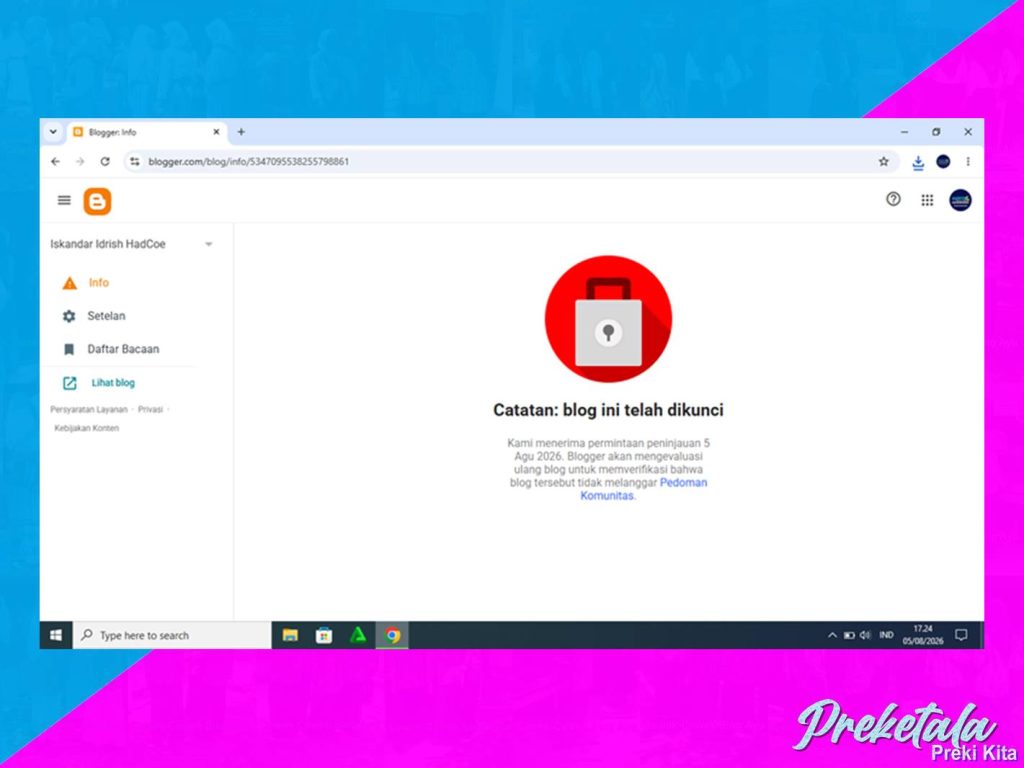Open the Windows Start menu
1024x768 pixels.
(56, 635)
